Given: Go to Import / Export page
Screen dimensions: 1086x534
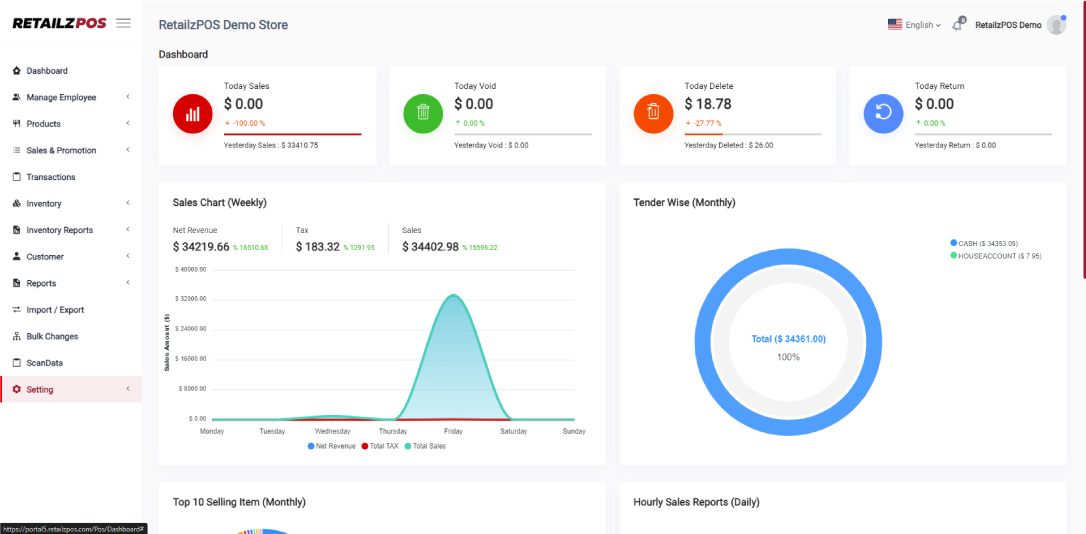Looking at the screenshot, I should pyautogui.click(x=55, y=310).
